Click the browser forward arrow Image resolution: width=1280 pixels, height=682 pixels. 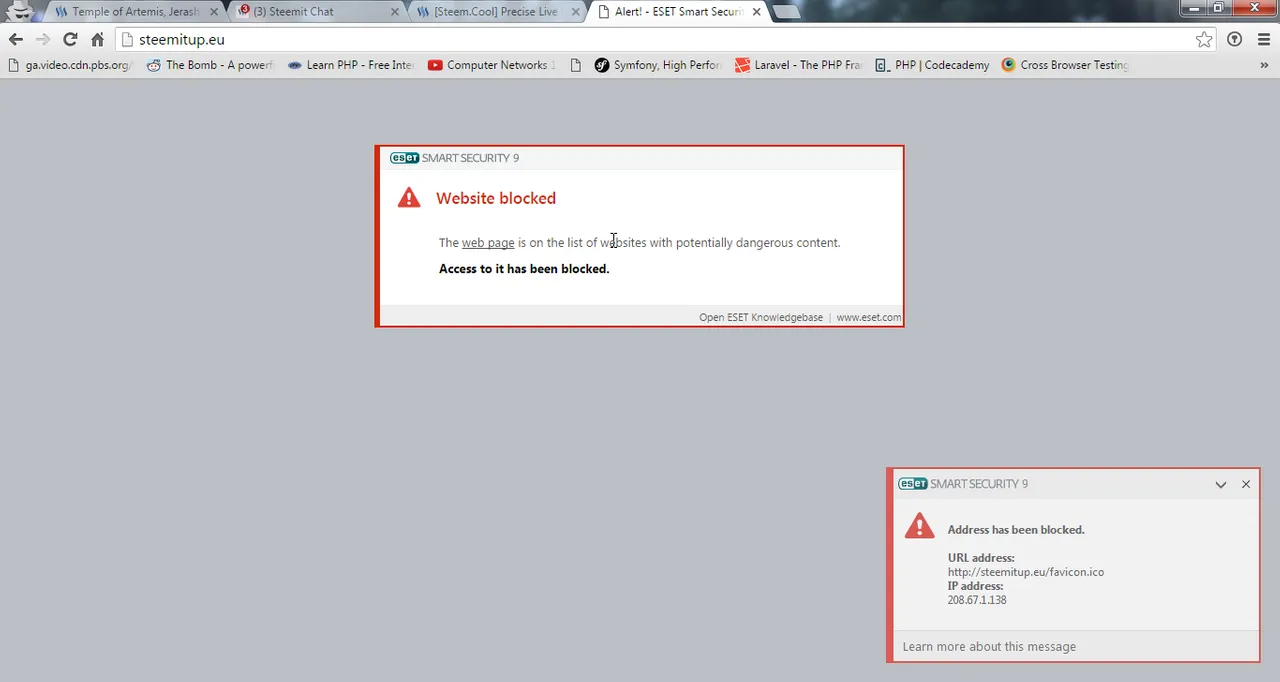[x=43, y=40]
